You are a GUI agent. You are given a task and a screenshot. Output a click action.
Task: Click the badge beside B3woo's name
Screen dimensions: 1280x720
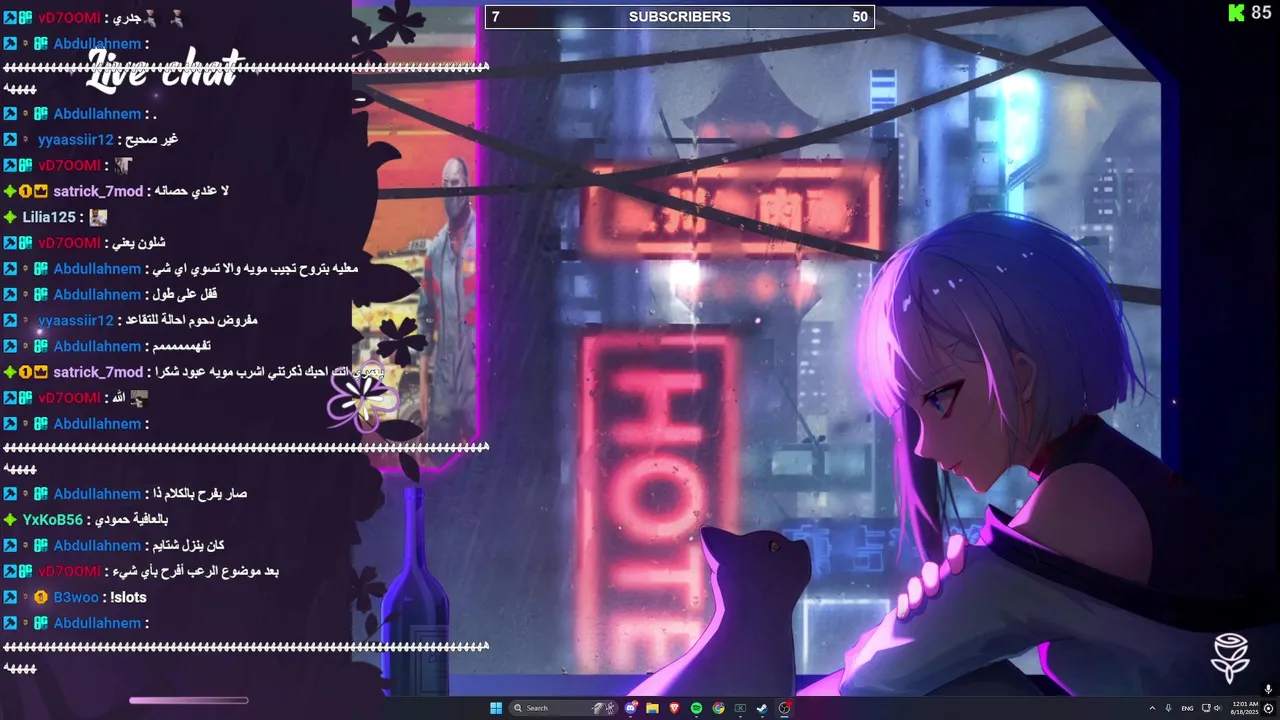point(41,598)
